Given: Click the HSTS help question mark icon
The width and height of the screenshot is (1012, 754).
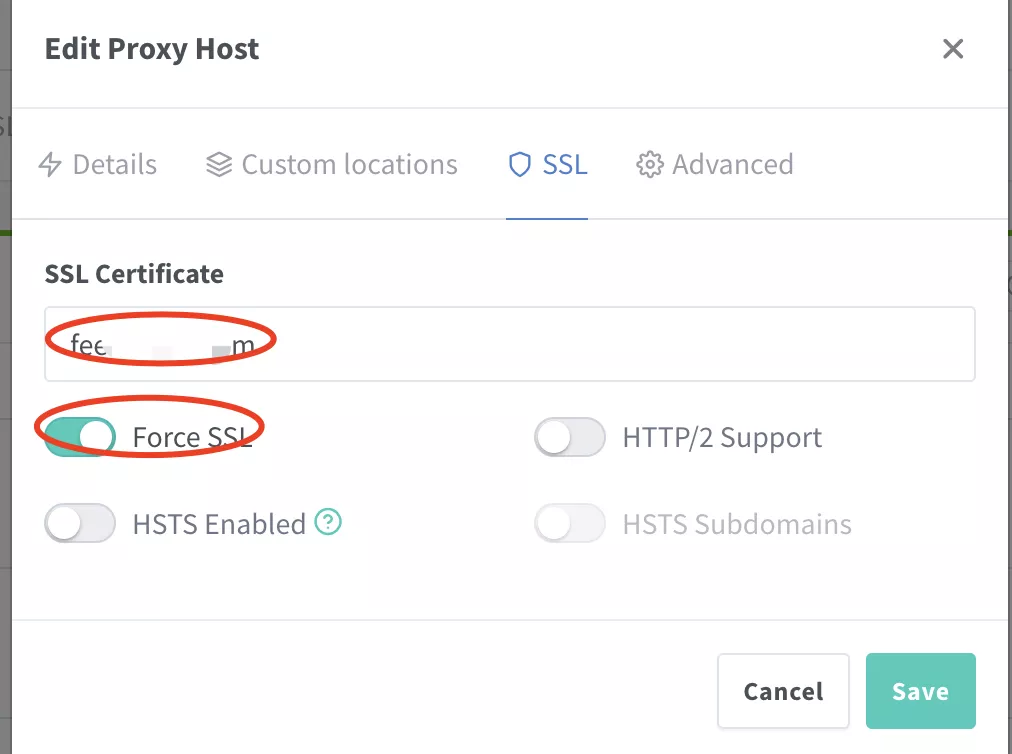Looking at the screenshot, I should click(328, 522).
